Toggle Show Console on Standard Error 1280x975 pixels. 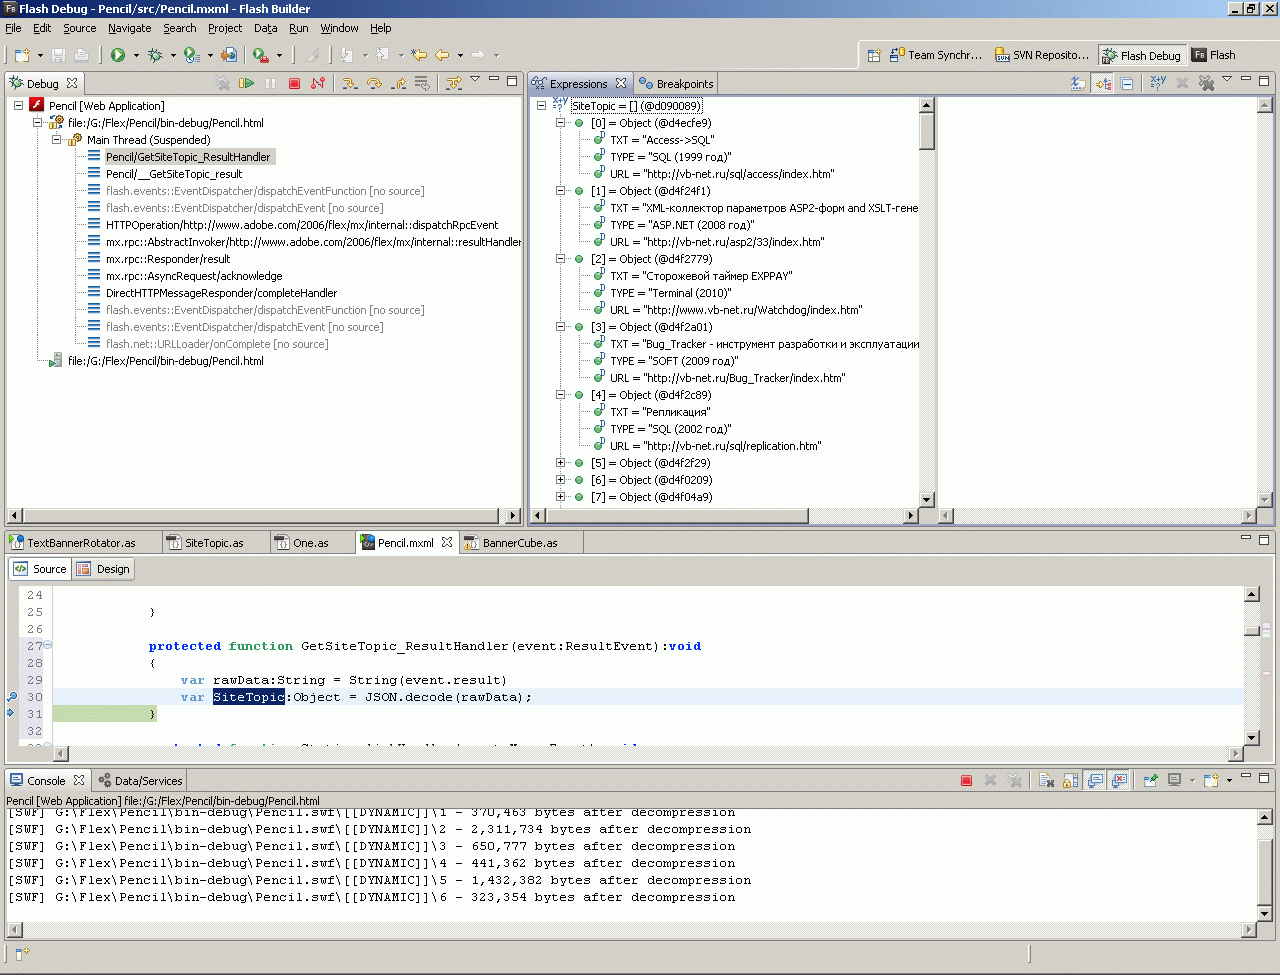coord(1119,780)
